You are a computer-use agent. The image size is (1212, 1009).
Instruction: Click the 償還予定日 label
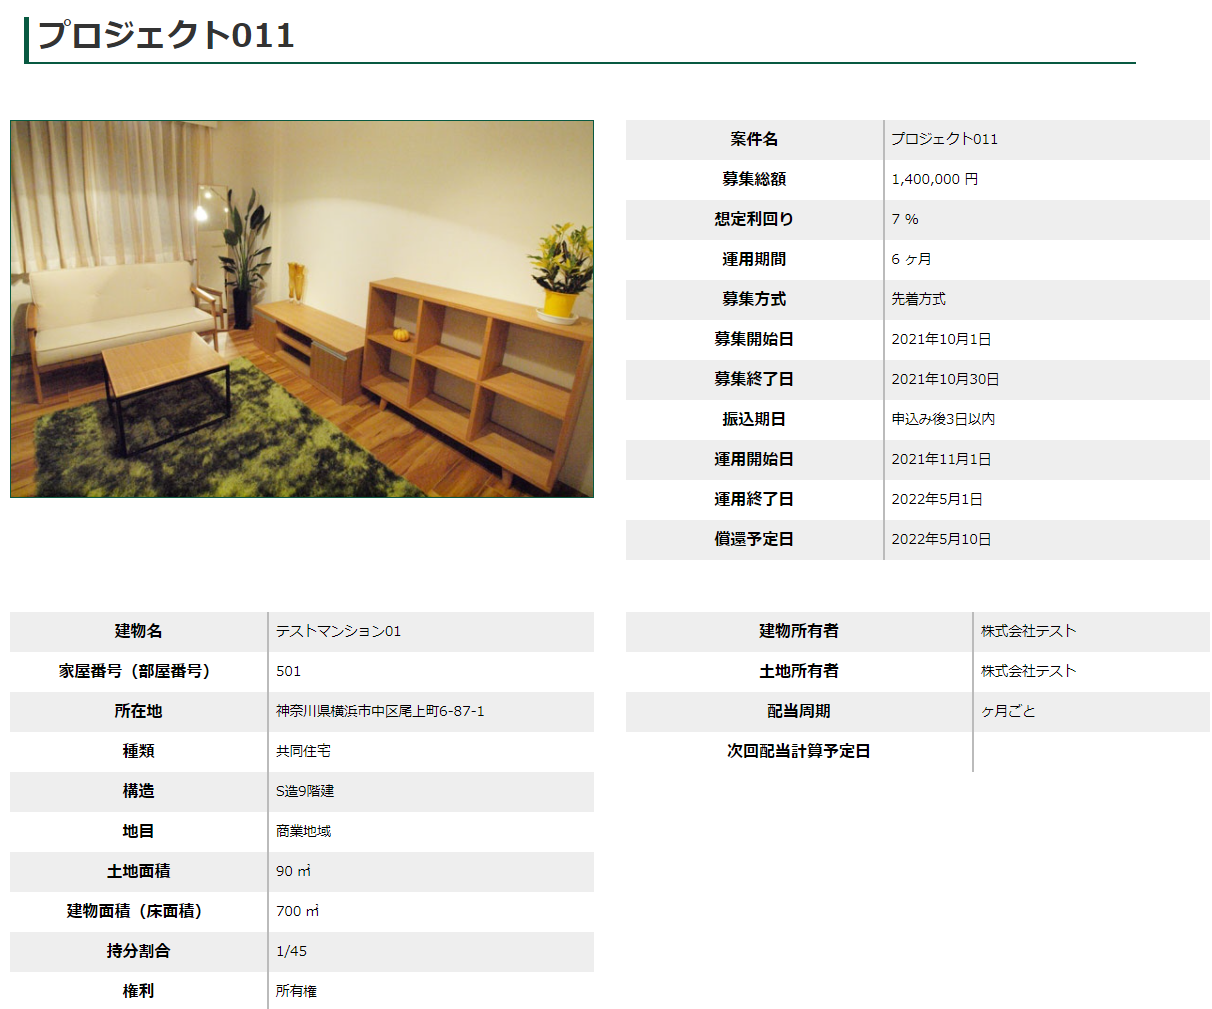[x=754, y=539]
